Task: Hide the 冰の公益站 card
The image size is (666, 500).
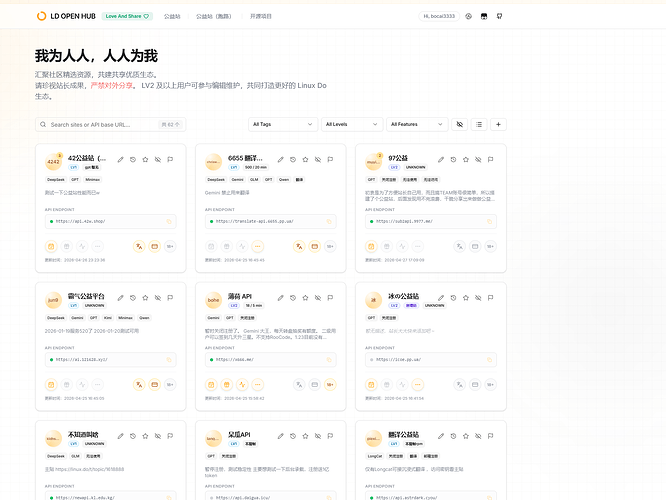Action: [x=478, y=298]
